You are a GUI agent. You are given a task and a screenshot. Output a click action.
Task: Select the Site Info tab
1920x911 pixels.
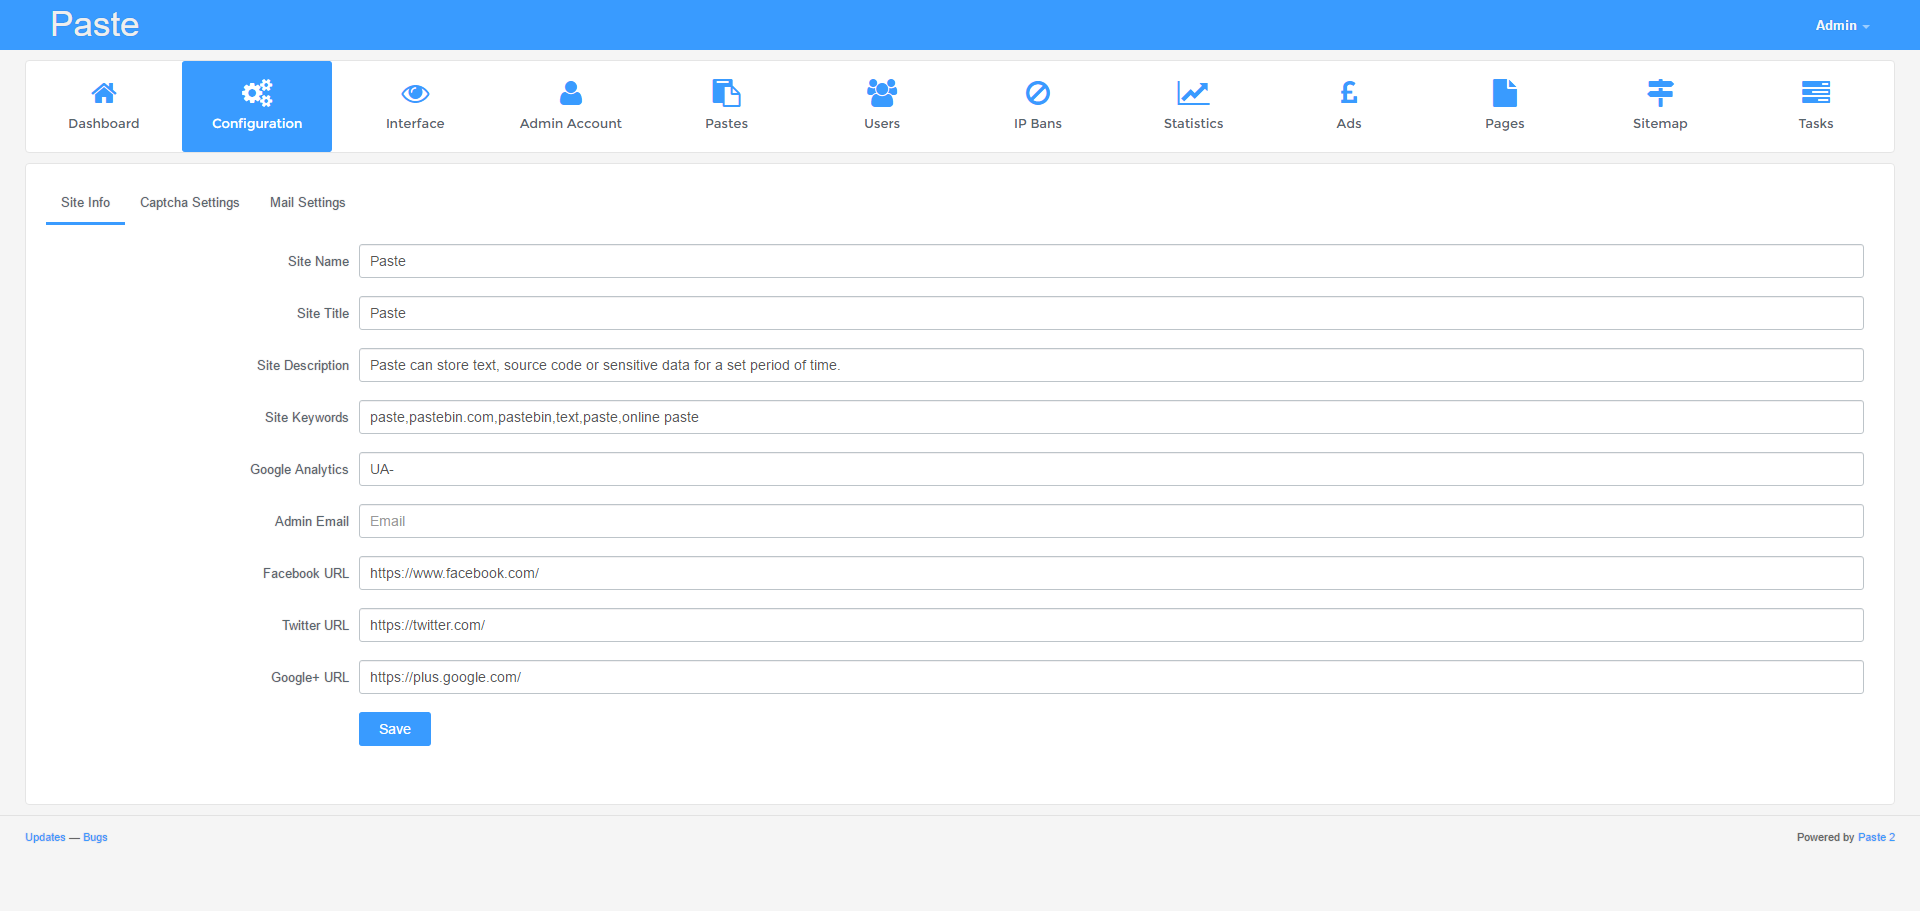point(84,202)
